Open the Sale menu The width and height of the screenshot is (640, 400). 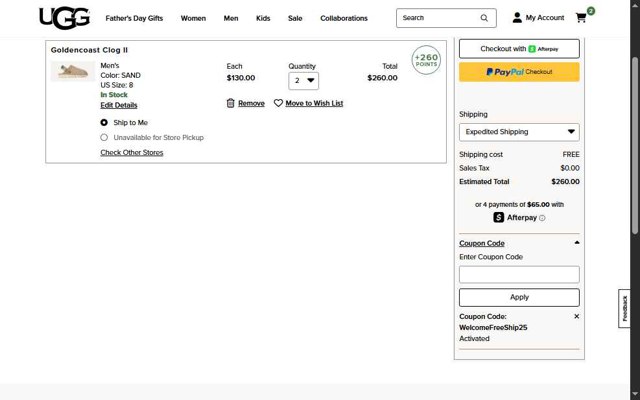[x=295, y=18]
